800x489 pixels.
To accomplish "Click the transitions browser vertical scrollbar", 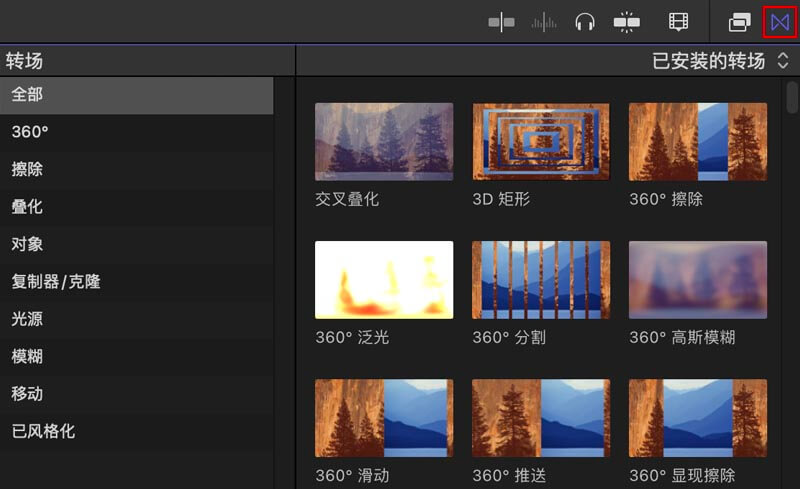I will [792, 97].
